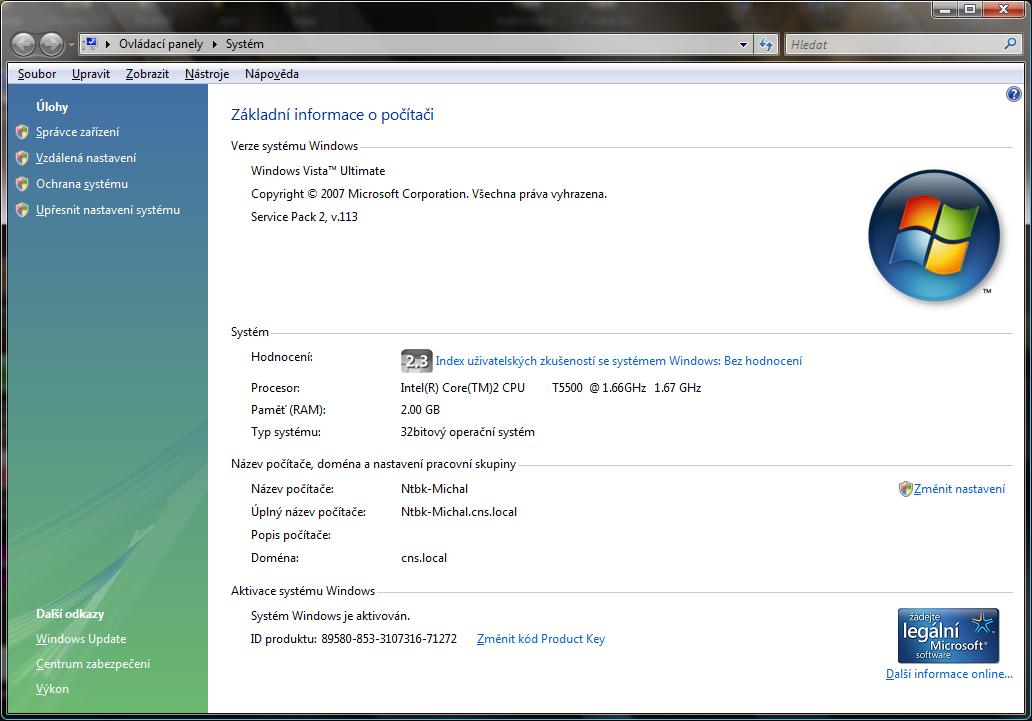Viewport: 1032px width, 721px height.
Task: Refresh the page with the refresh icon
Action: click(766, 44)
